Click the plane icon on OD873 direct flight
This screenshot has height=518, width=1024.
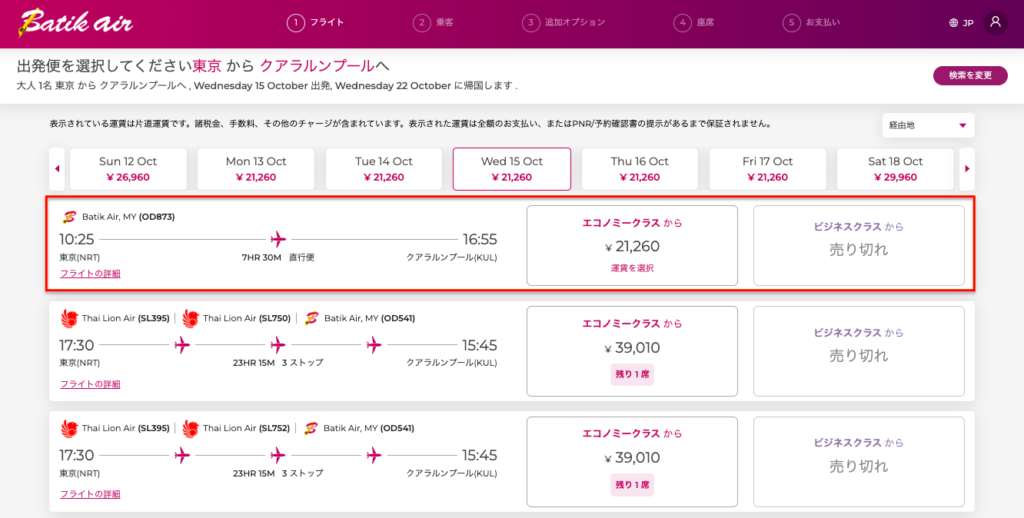pos(278,238)
